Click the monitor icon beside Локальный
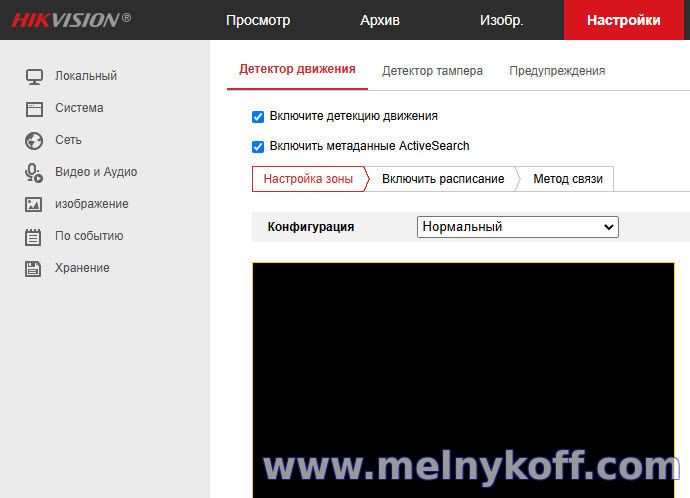The image size is (690, 498). click(34, 77)
